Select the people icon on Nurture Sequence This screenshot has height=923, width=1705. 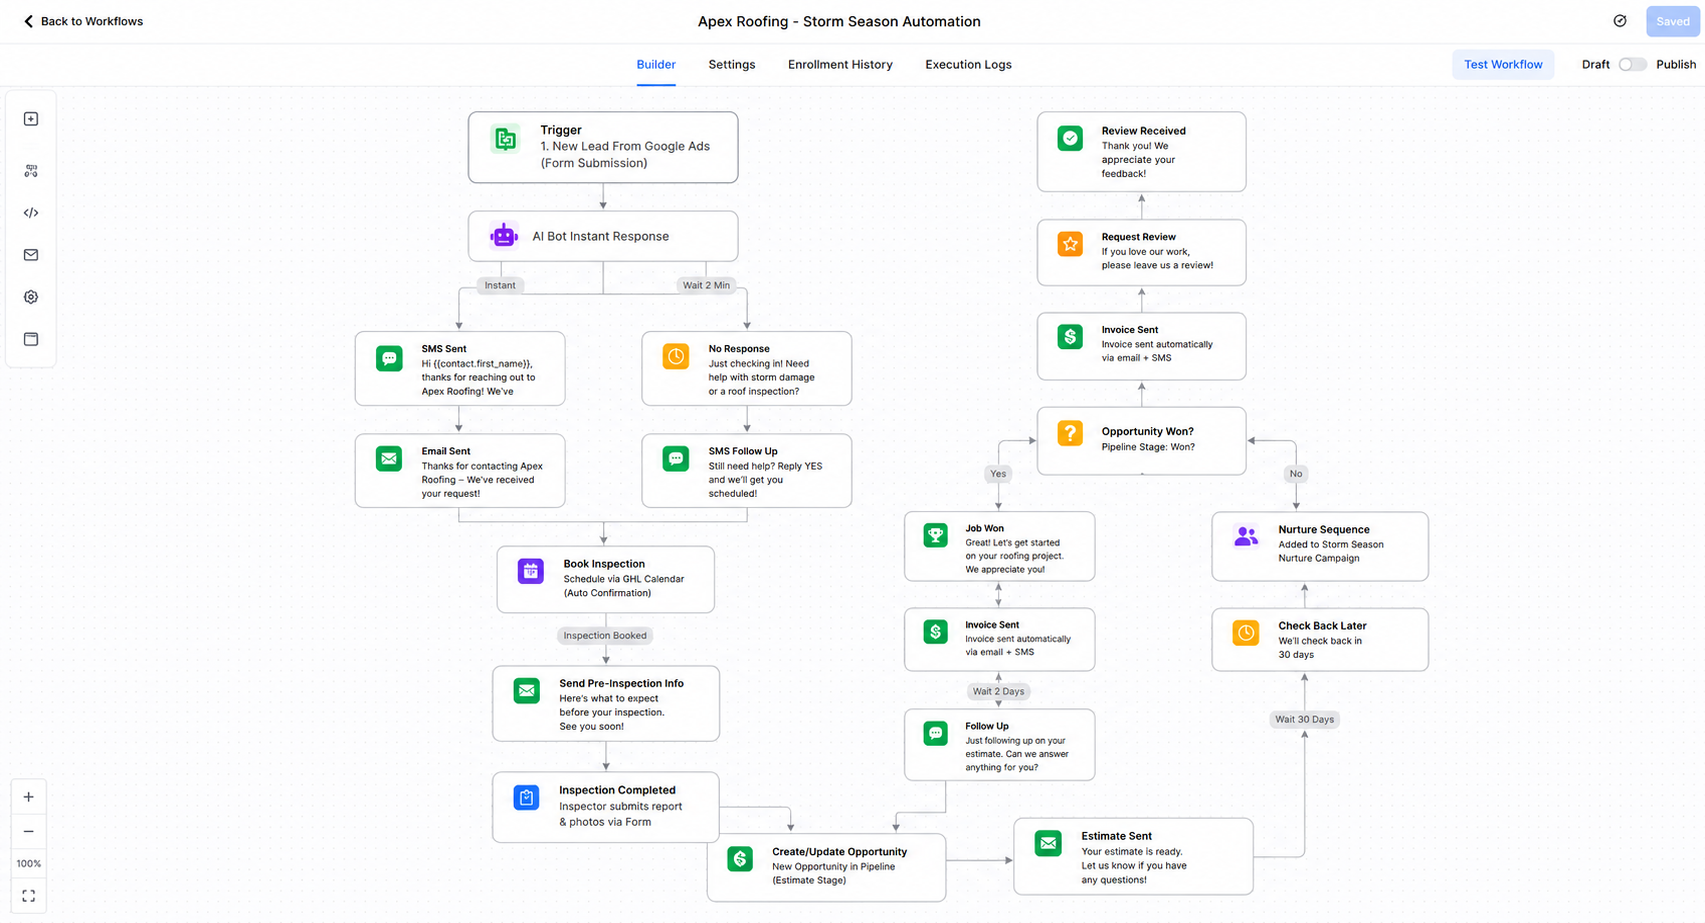[x=1246, y=536]
